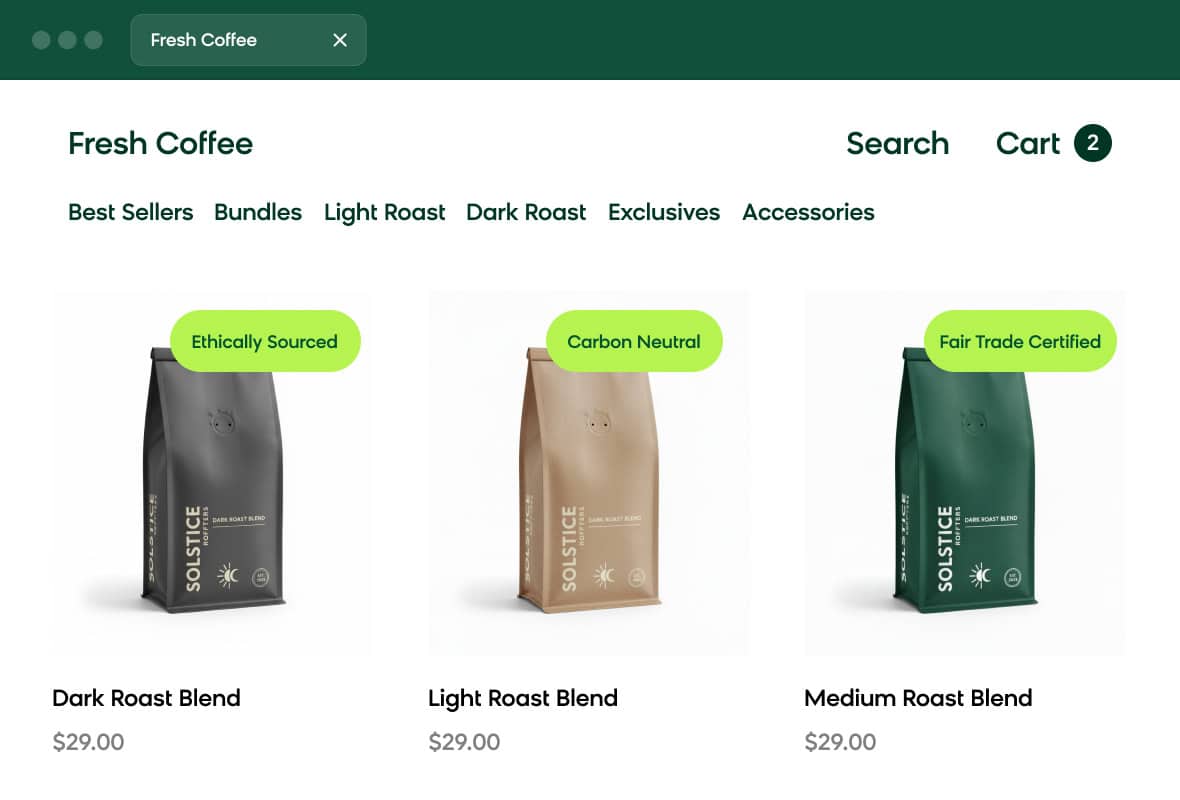
Task: Open the gray coffee bag product image
Action: (212, 474)
